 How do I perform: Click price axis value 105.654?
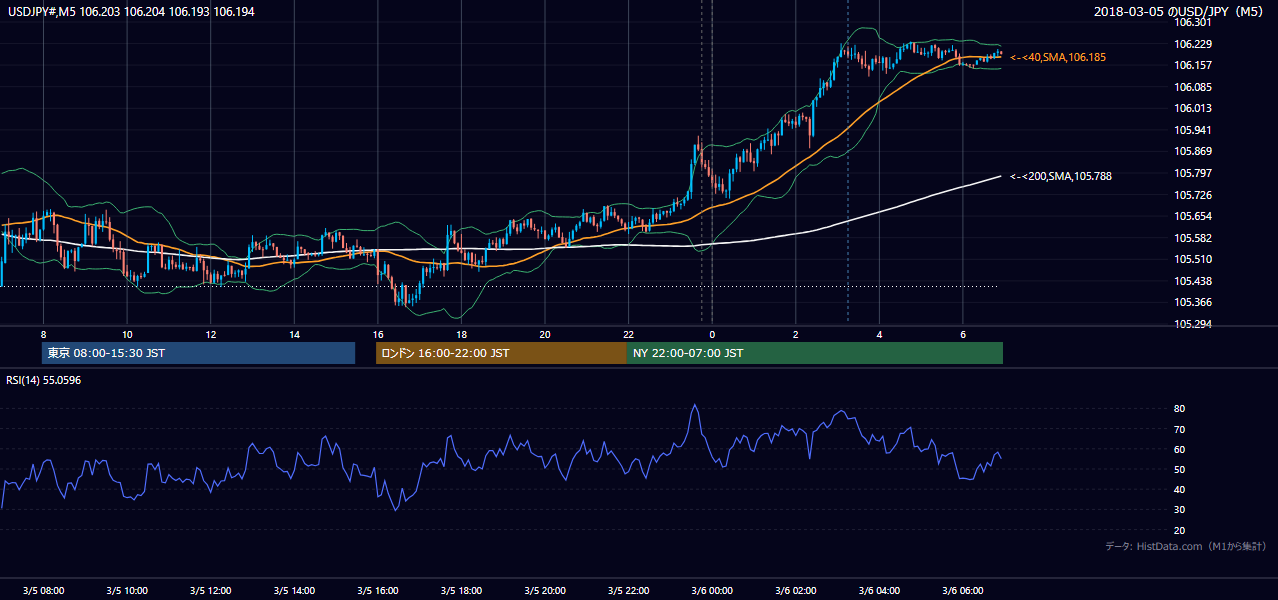pos(1192,216)
